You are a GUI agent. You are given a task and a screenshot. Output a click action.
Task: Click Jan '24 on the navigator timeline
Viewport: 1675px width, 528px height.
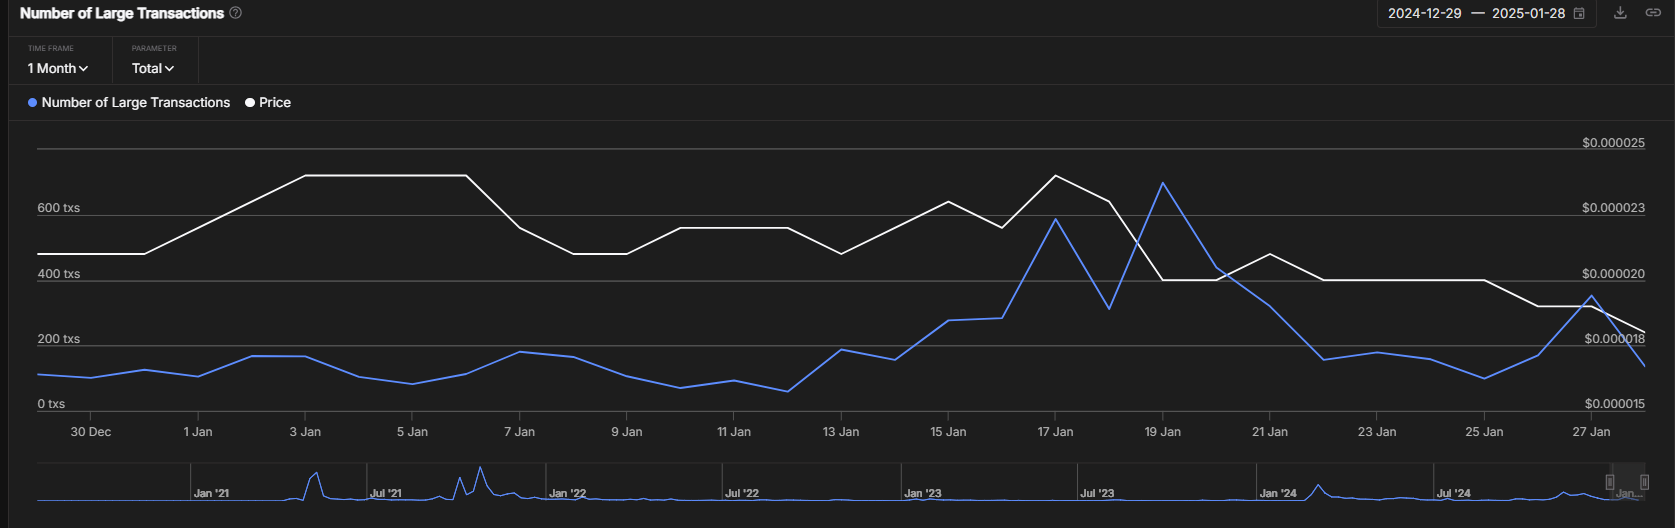pos(1278,493)
